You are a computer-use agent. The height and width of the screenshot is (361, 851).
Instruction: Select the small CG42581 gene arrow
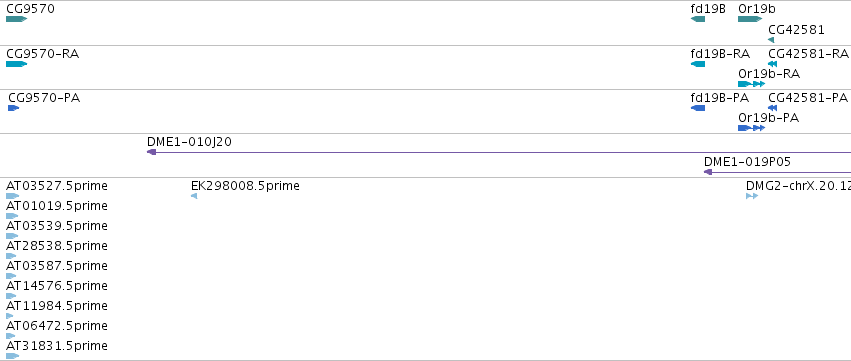pyautogui.click(x=771, y=40)
